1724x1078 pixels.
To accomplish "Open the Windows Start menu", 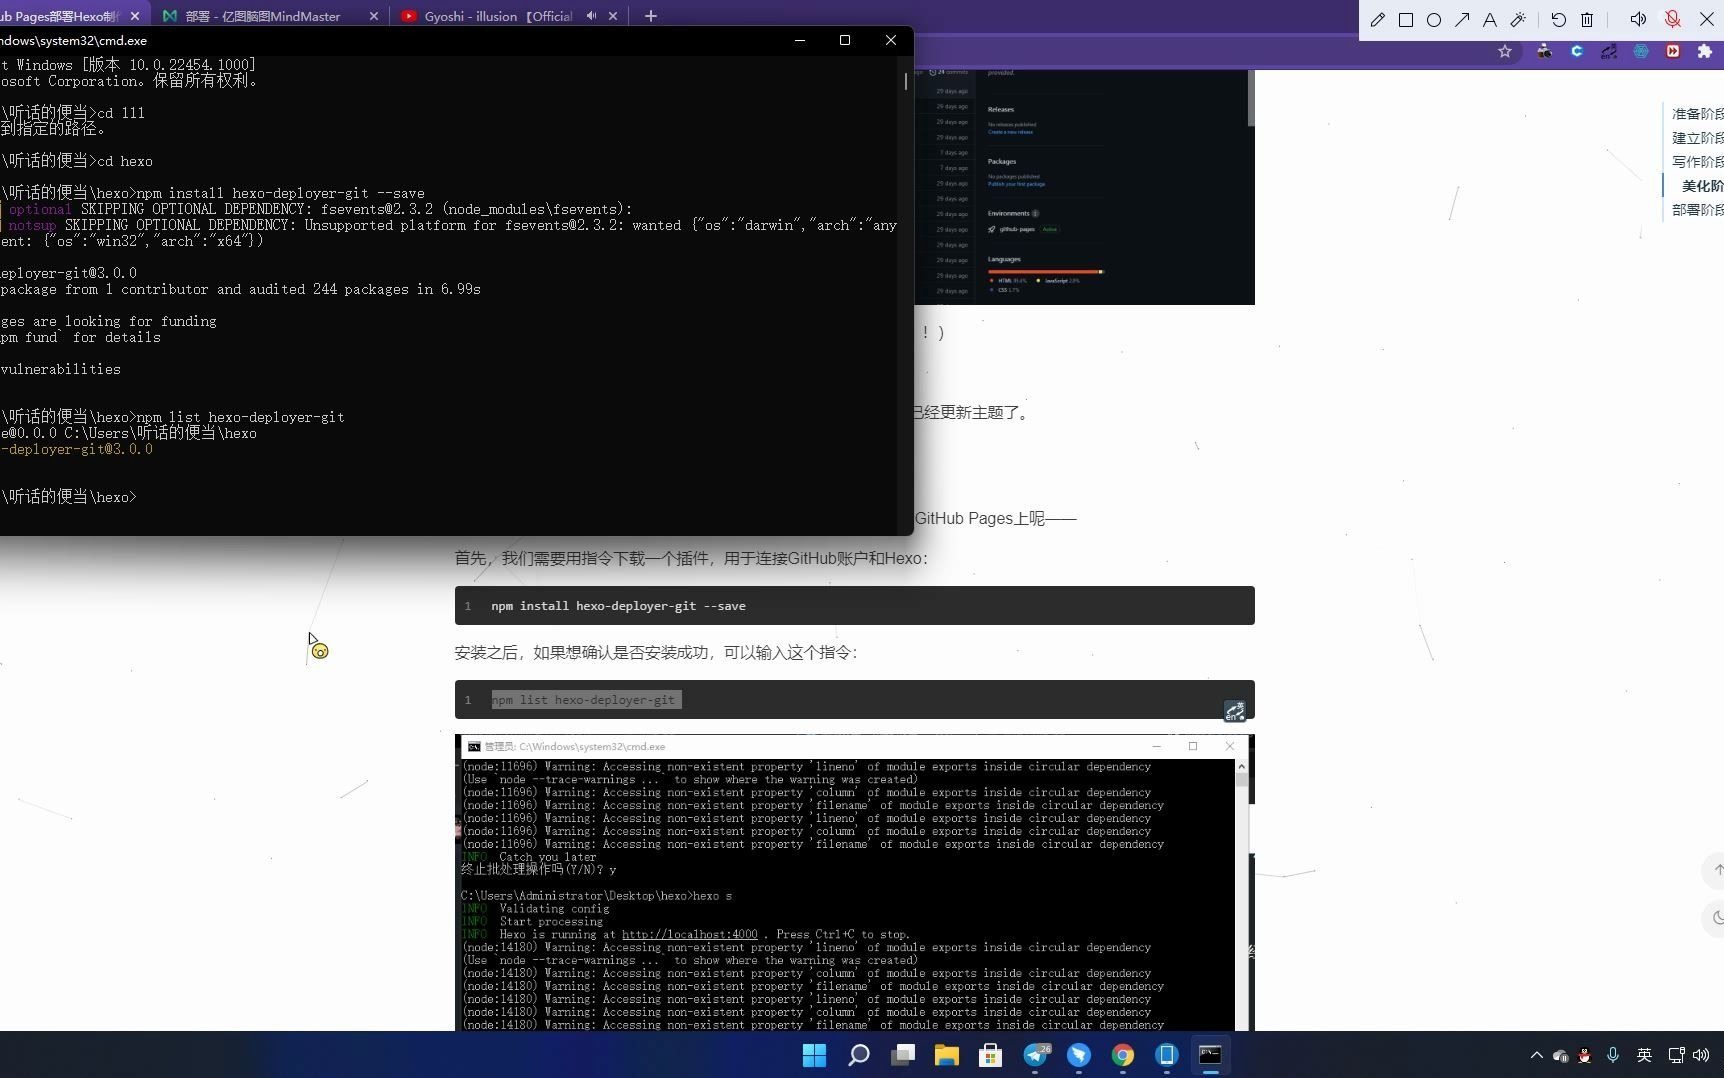I will pyautogui.click(x=815, y=1055).
